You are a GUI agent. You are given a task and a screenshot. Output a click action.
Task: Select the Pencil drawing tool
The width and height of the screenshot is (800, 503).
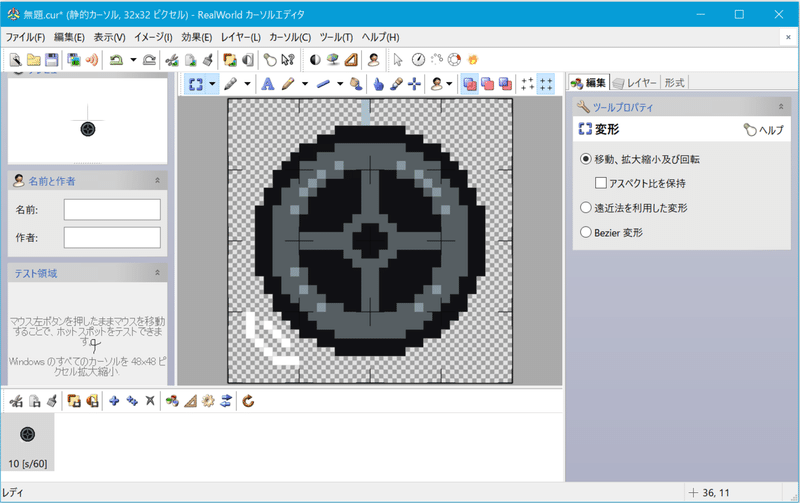pos(288,84)
